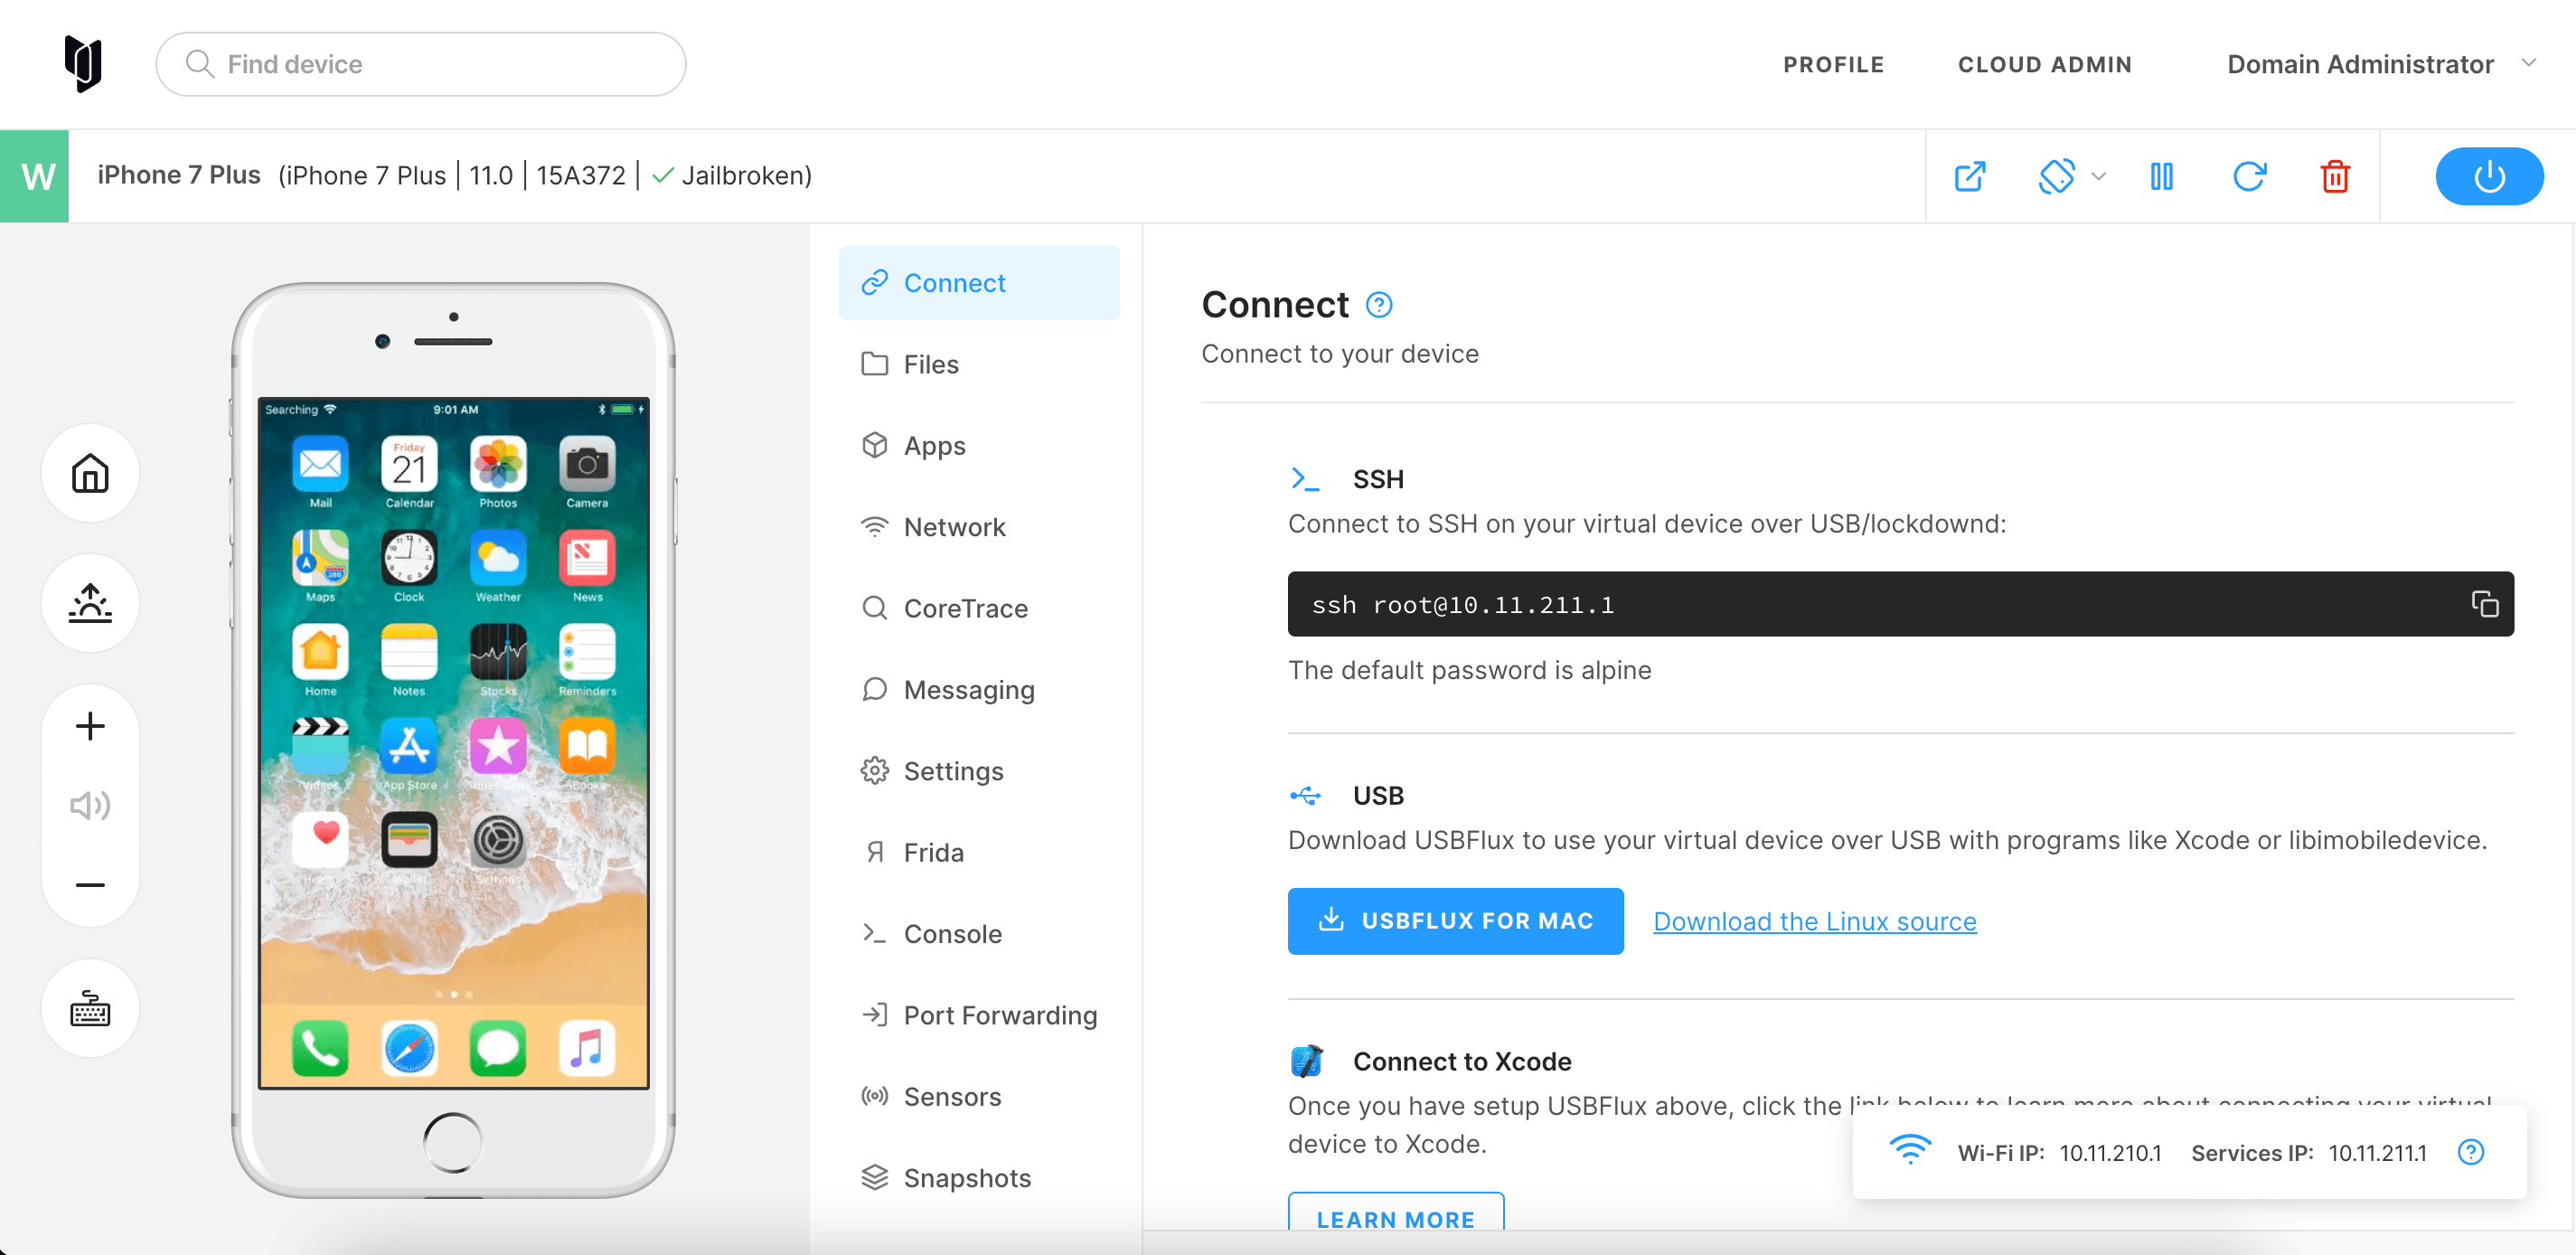
Task: Decrease volume with minus button
Action: (x=90, y=885)
